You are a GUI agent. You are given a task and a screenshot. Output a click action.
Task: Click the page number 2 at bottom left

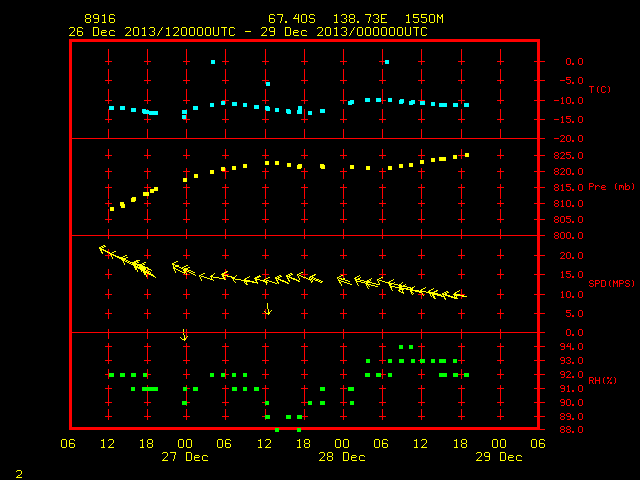[19, 474]
